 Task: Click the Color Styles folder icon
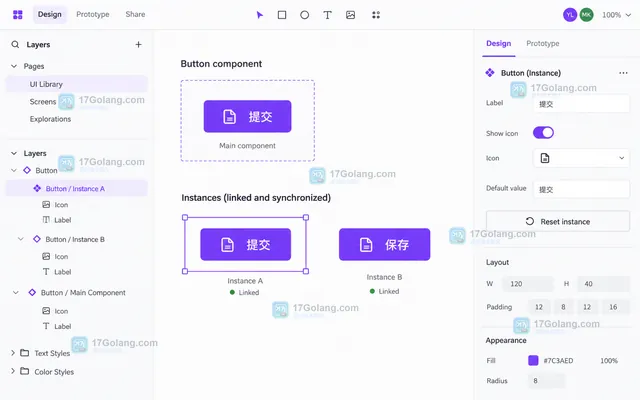(24, 371)
